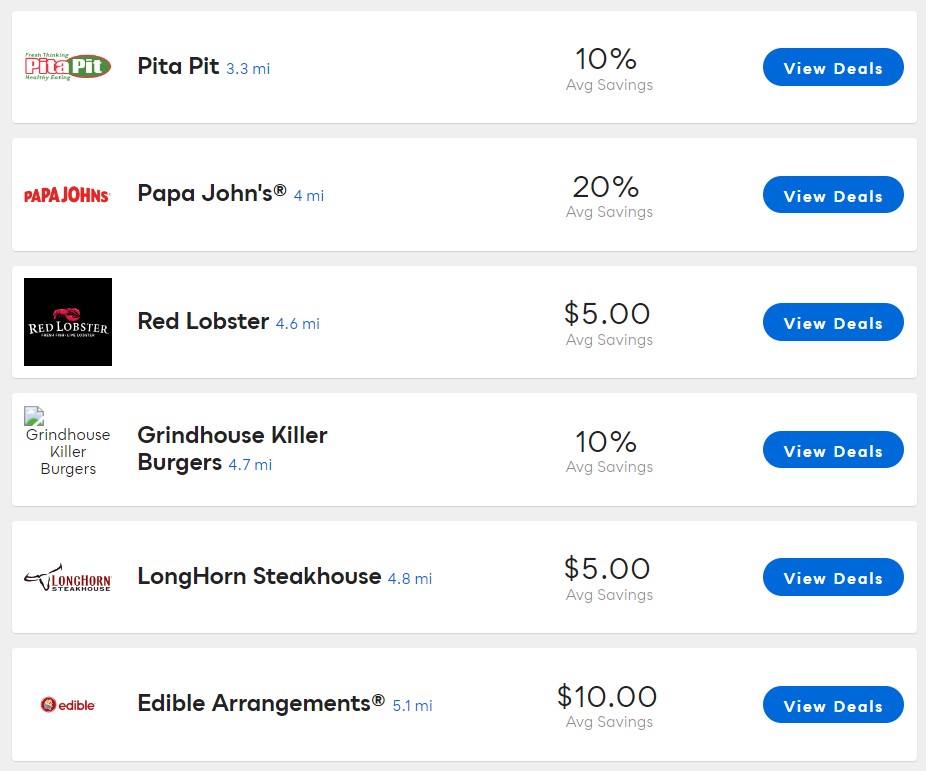This screenshot has width=926, height=771.
Task: View Deals for Edible Arrangements
Action: click(x=832, y=706)
